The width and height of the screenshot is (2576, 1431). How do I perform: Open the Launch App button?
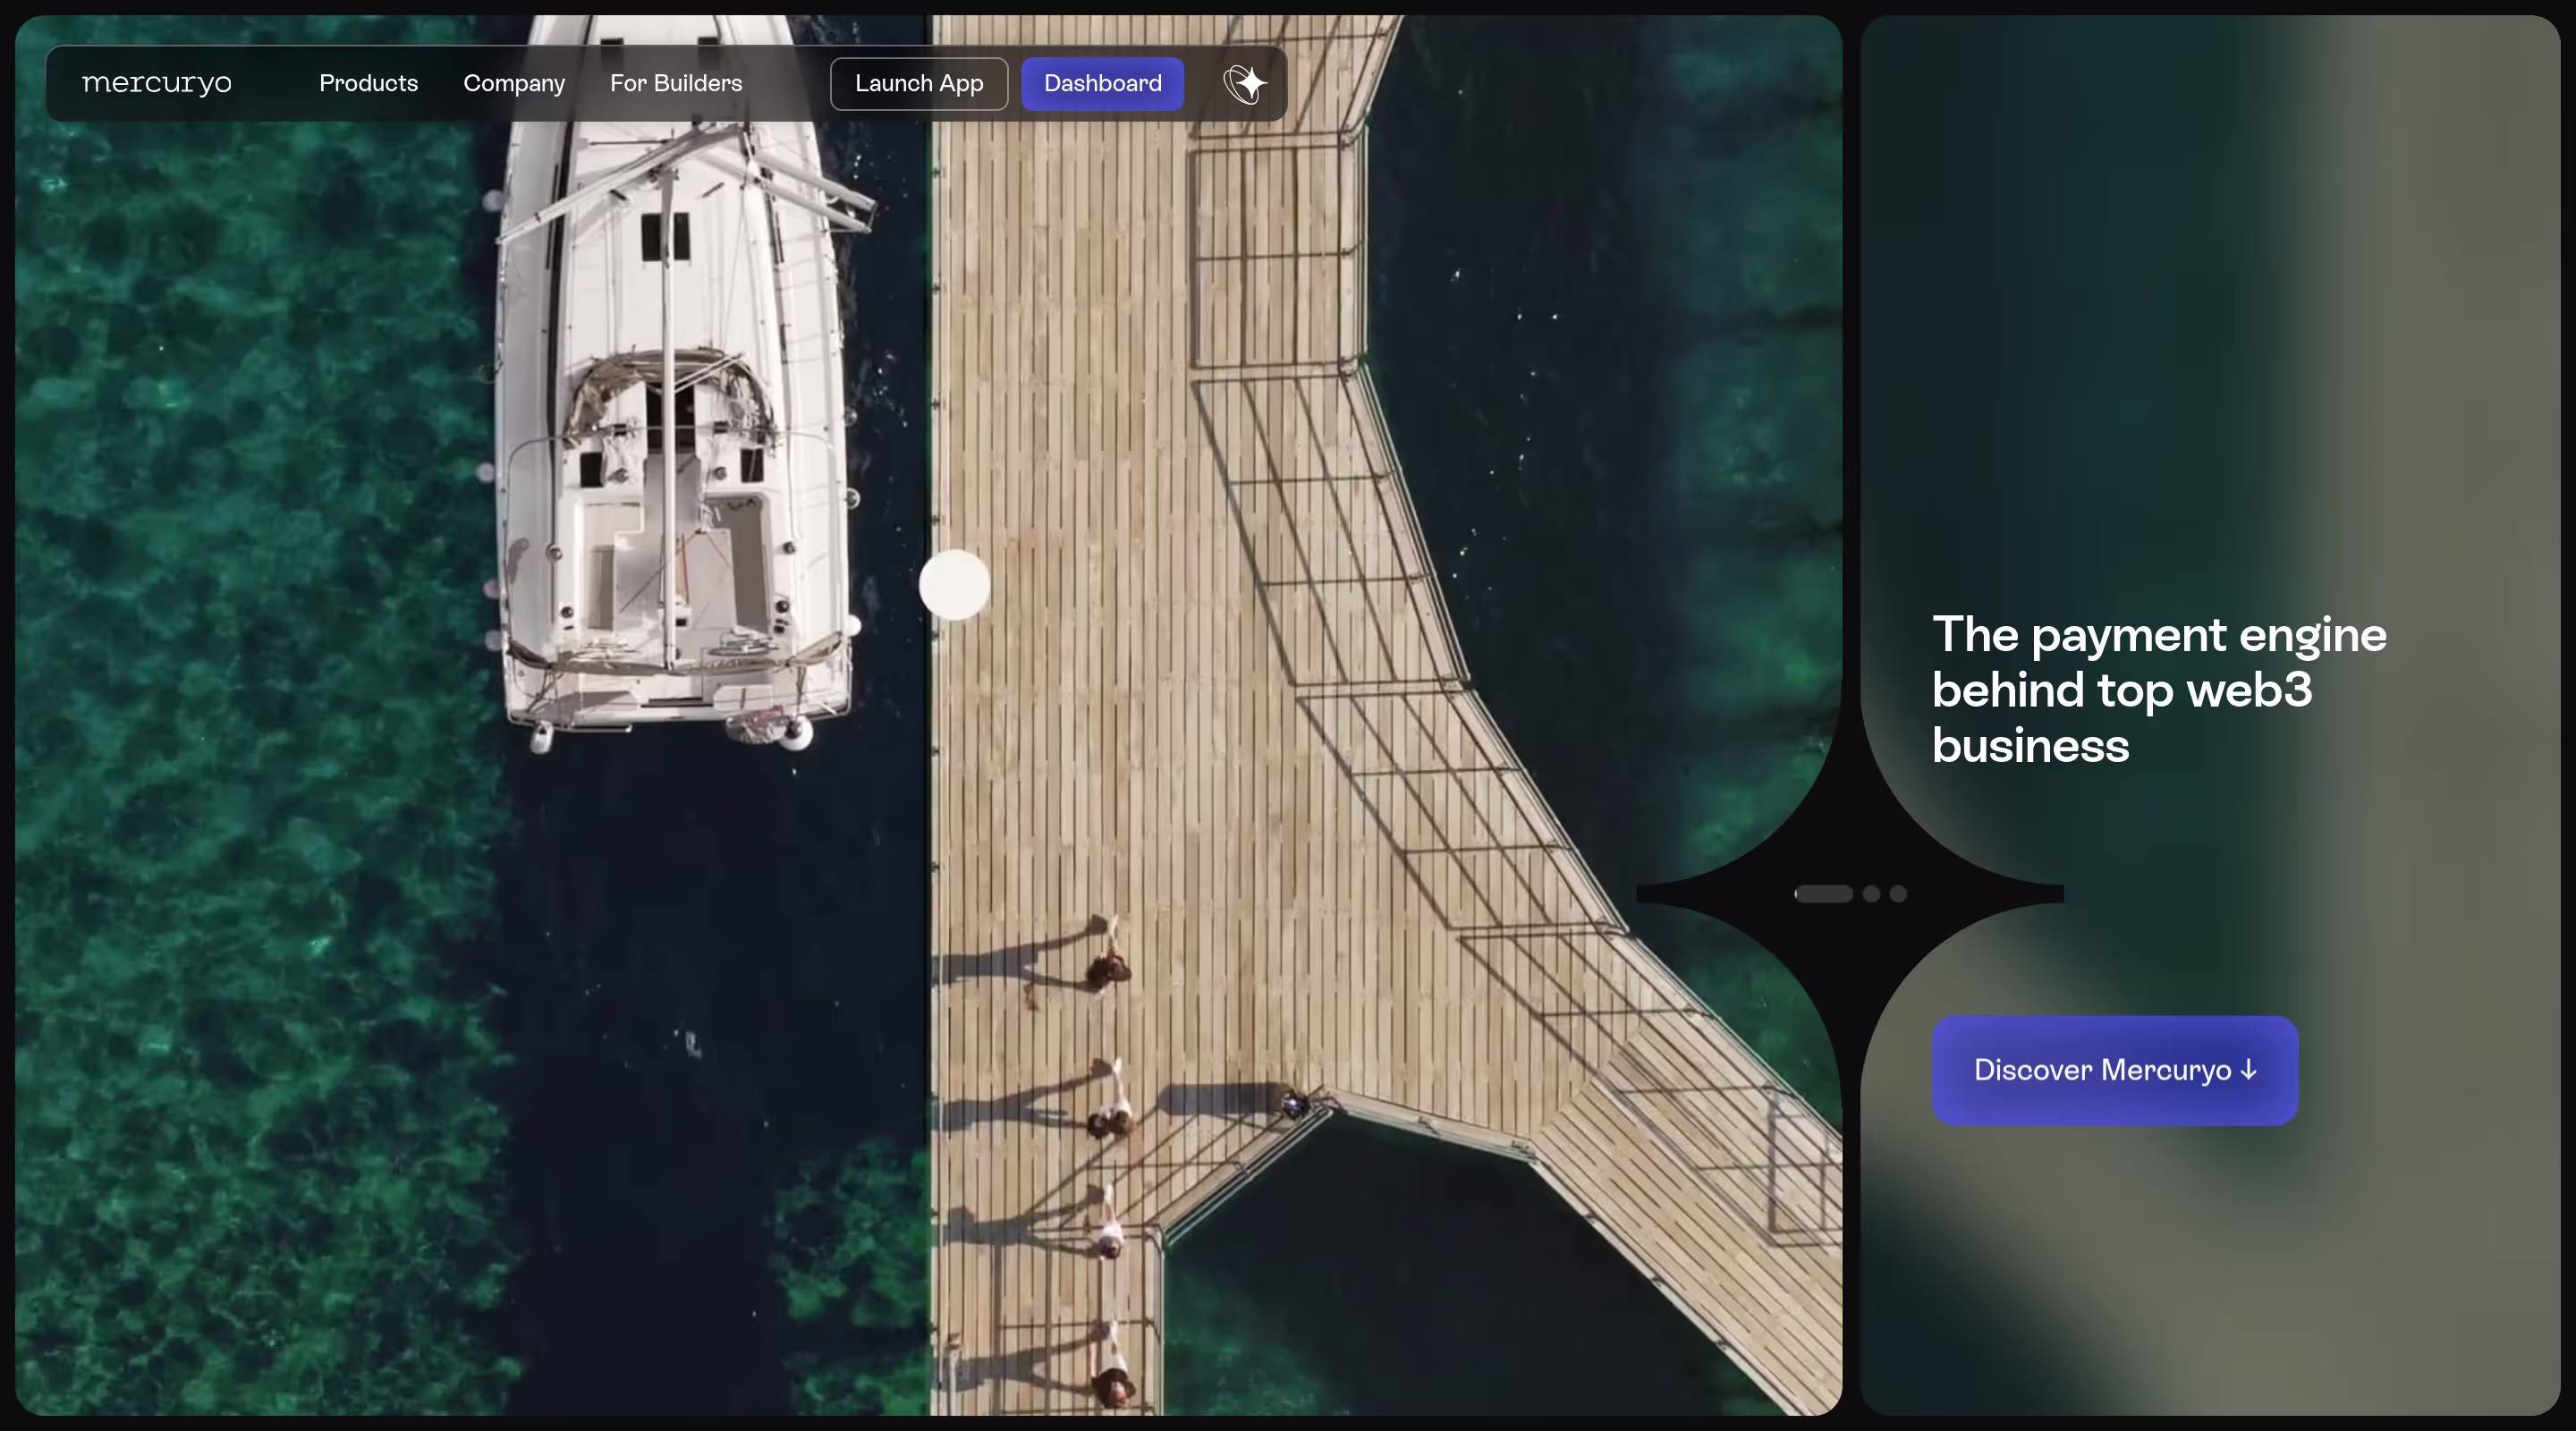[918, 83]
